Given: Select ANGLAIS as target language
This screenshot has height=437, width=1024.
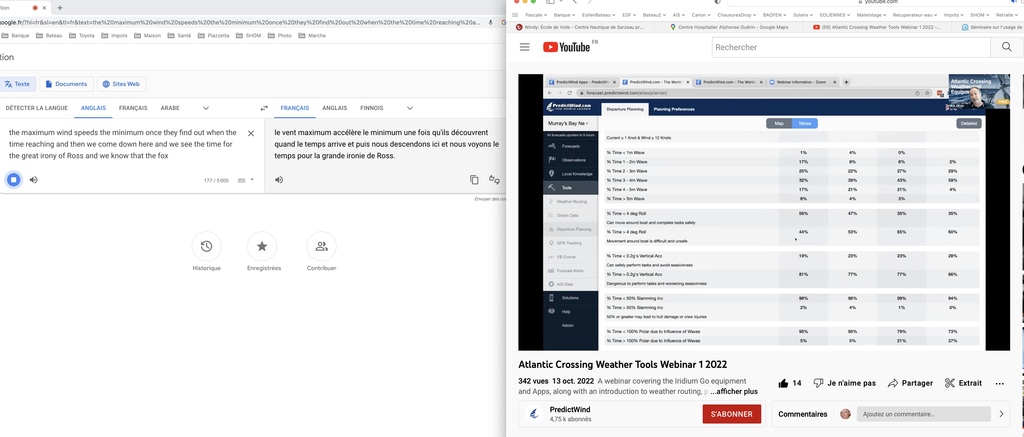Looking at the screenshot, I should point(334,108).
